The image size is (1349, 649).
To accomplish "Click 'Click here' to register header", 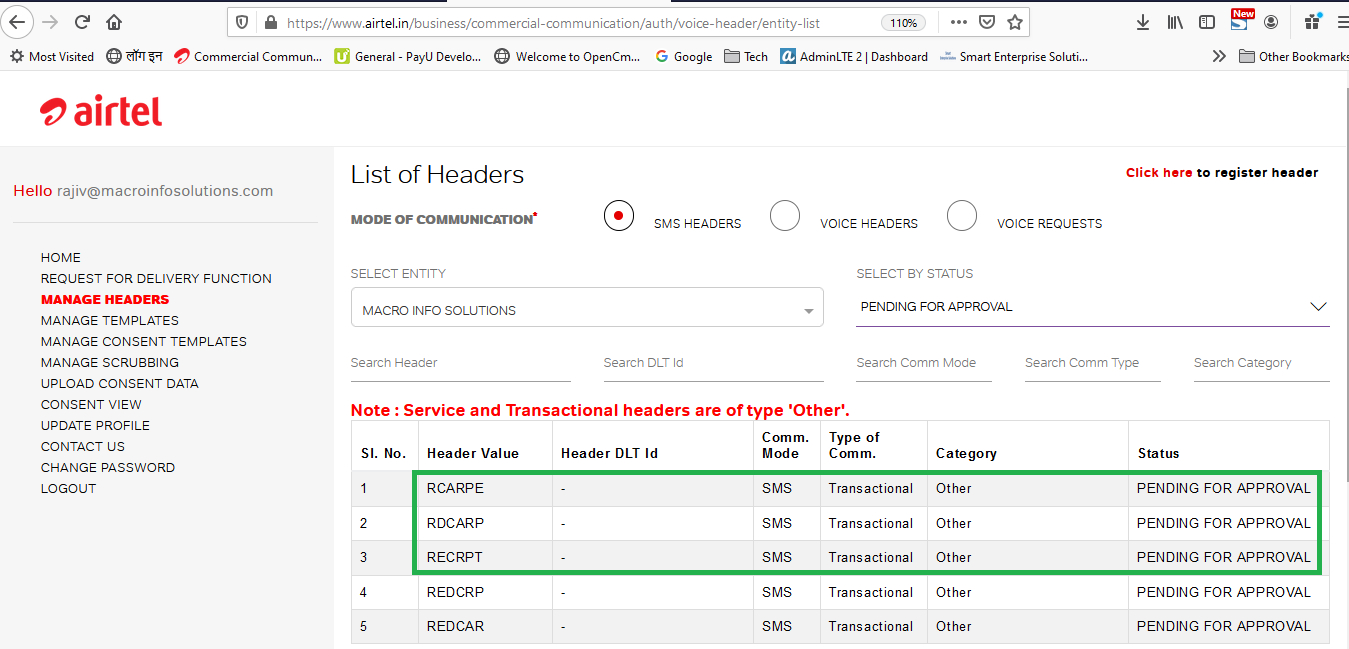I will pos(1159,173).
